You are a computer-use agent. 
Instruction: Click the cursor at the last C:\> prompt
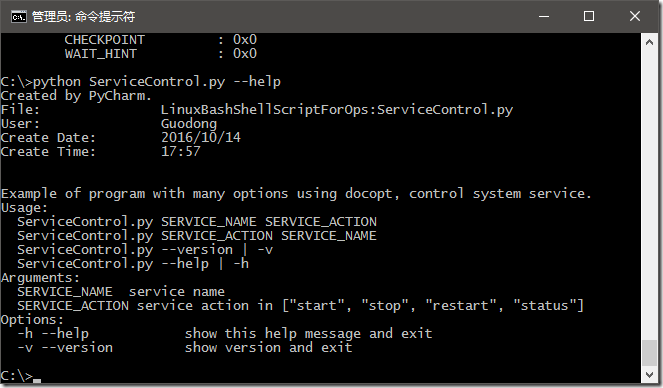pyautogui.click(x=37, y=379)
